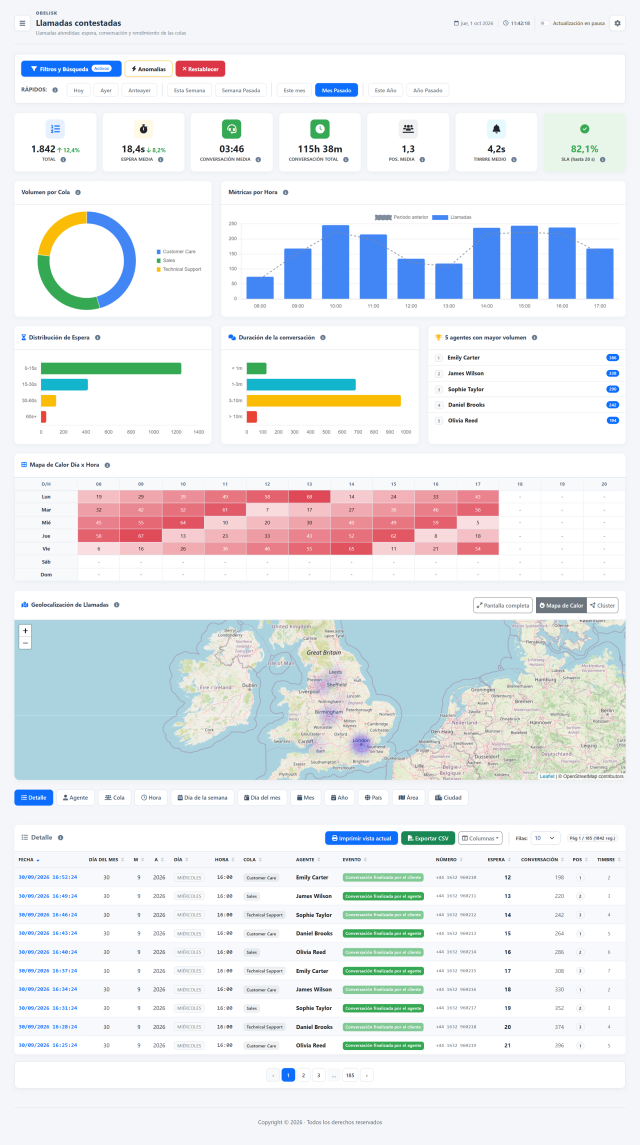This screenshot has width=640, height=1145.
Task: Switch to the Ciudad tab
Action: (x=448, y=797)
